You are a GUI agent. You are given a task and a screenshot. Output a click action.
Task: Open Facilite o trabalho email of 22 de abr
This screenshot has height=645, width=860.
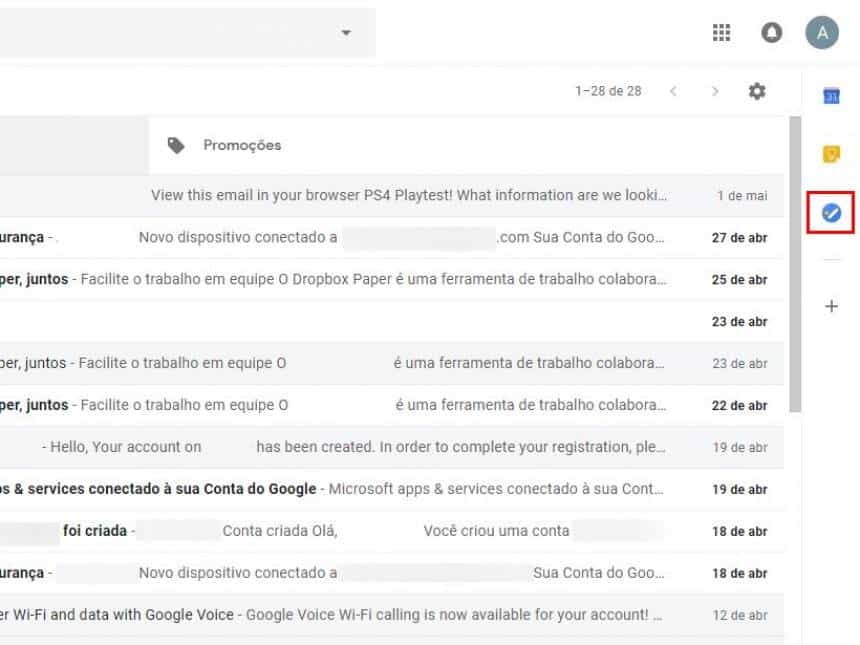tap(392, 405)
